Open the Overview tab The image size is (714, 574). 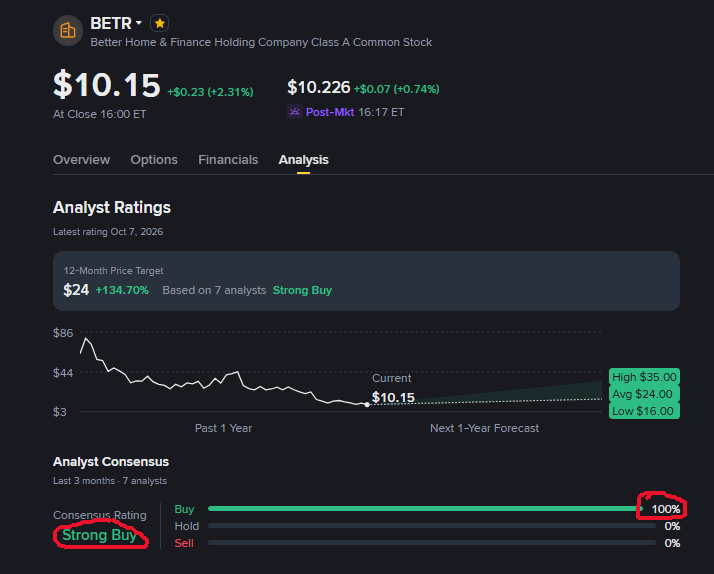pos(82,160)
